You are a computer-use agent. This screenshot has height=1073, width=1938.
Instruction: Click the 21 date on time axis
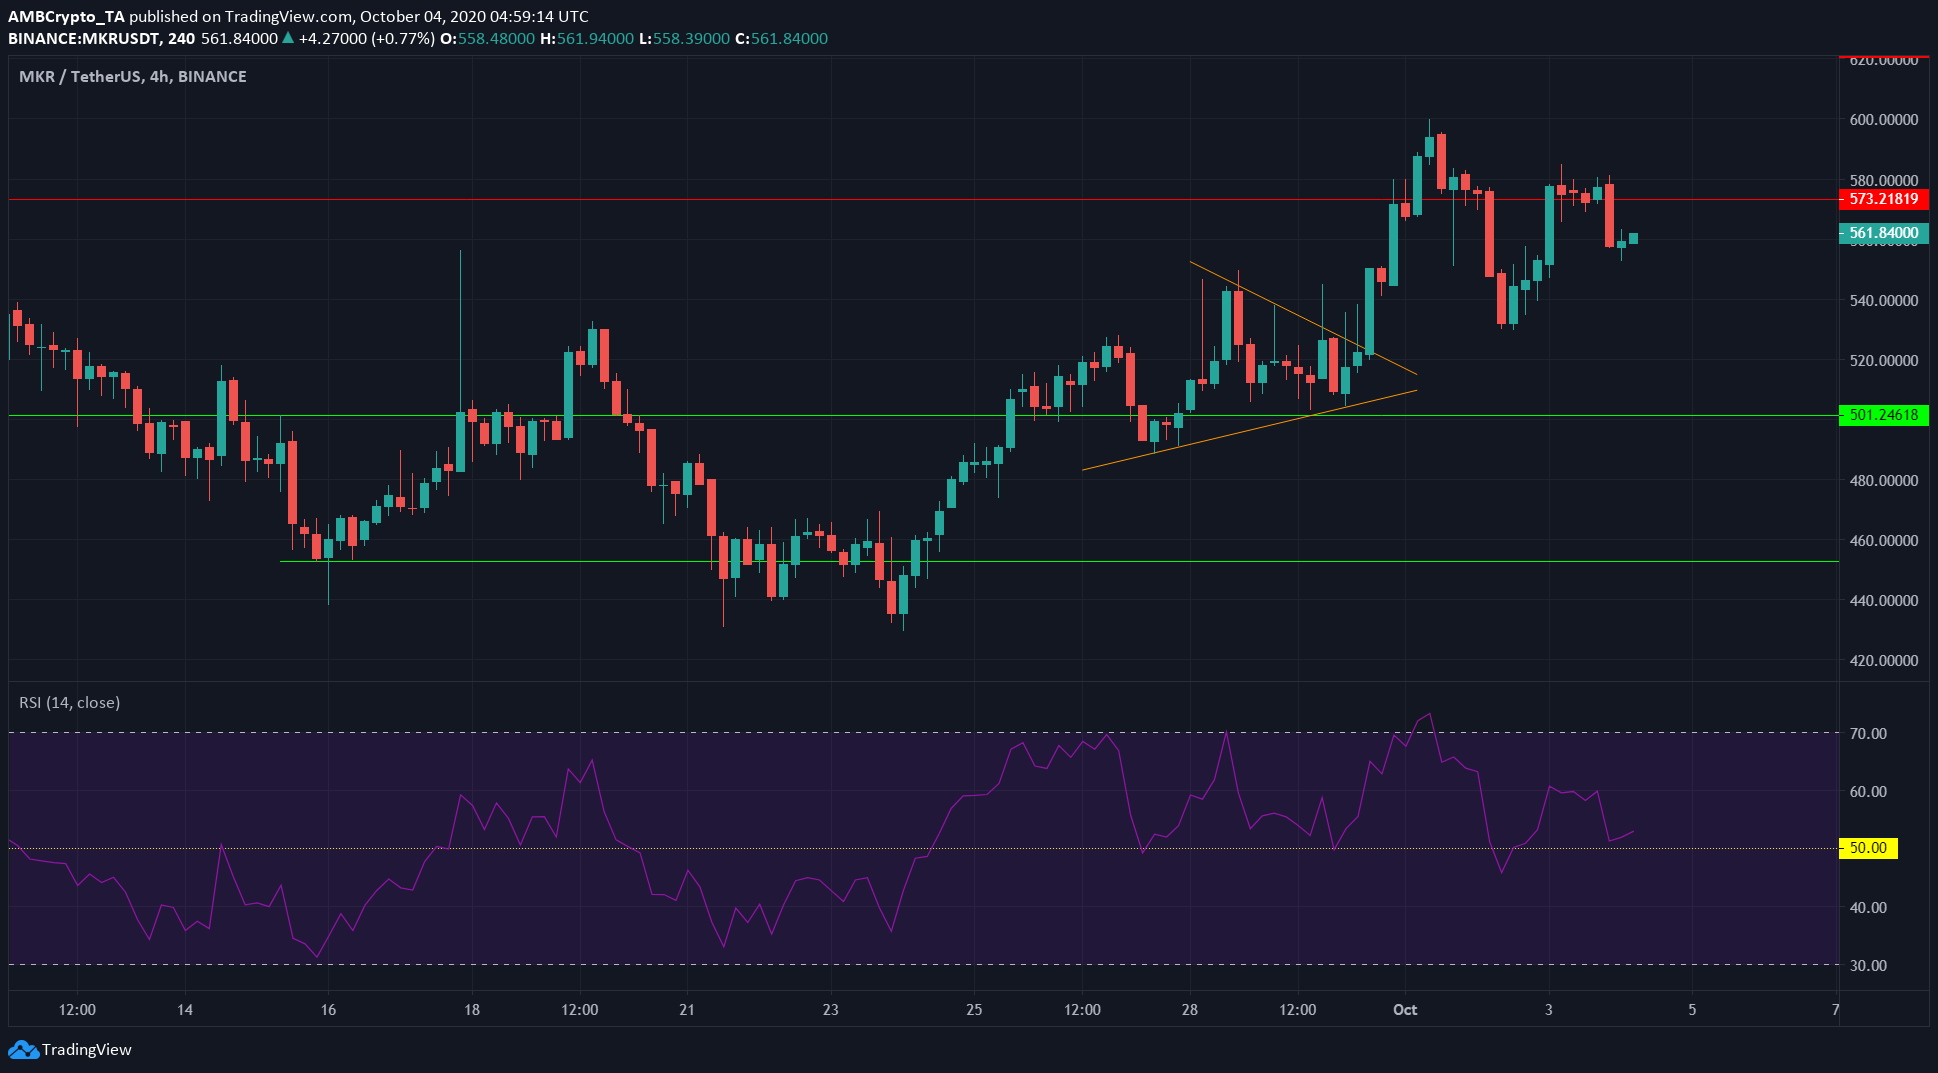pyautogui.click(x=687, y=1010)
